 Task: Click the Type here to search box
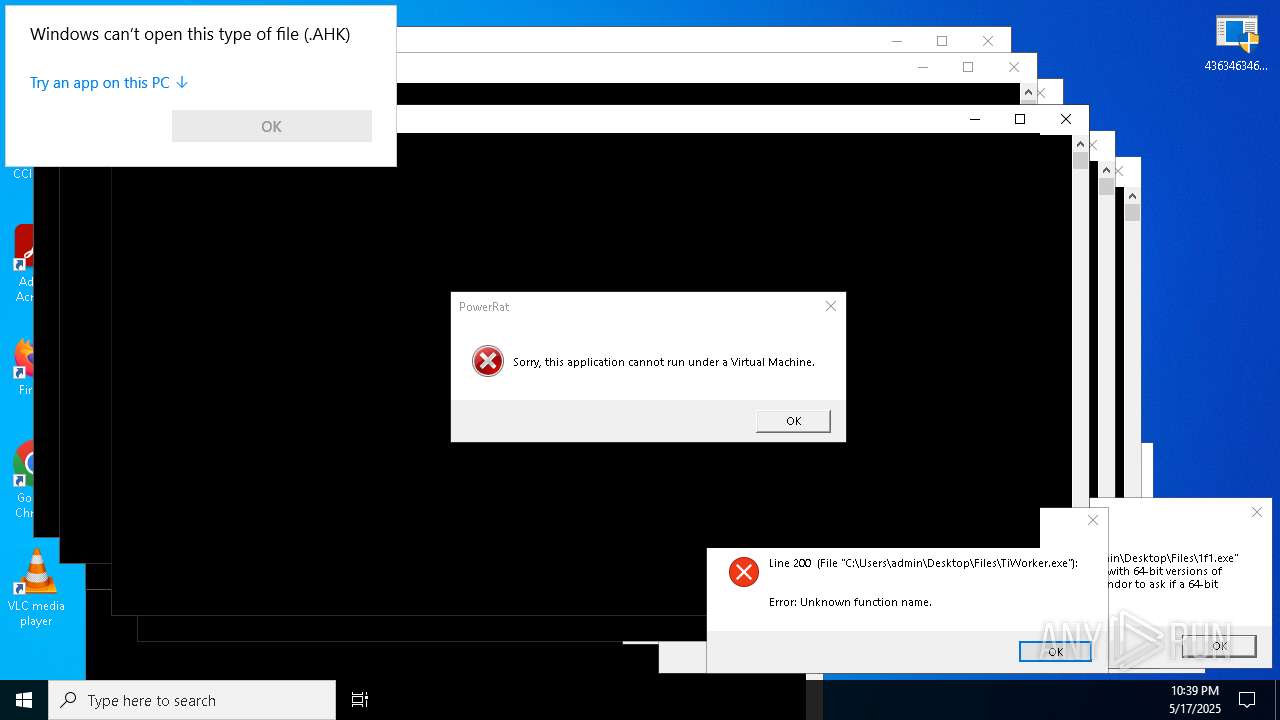(x=192, y=700)
